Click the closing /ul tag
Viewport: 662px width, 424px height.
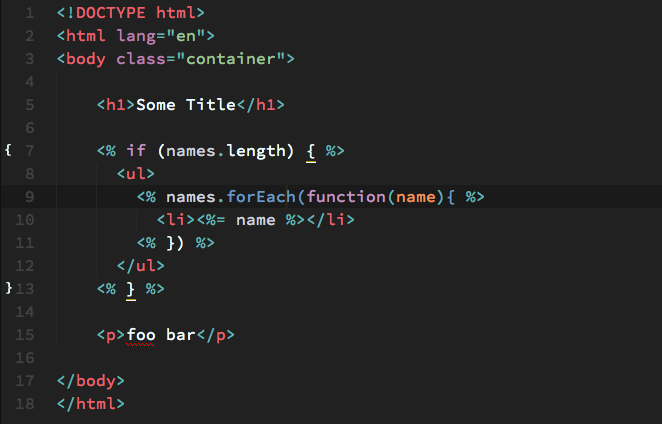click(141, 266)
